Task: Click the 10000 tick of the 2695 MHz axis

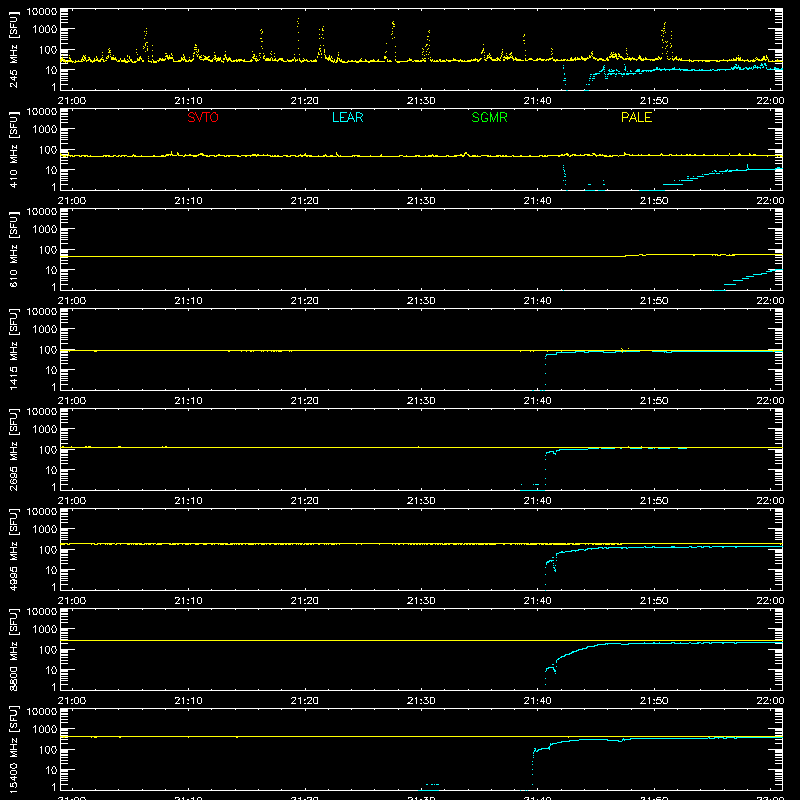Action: 42,412
